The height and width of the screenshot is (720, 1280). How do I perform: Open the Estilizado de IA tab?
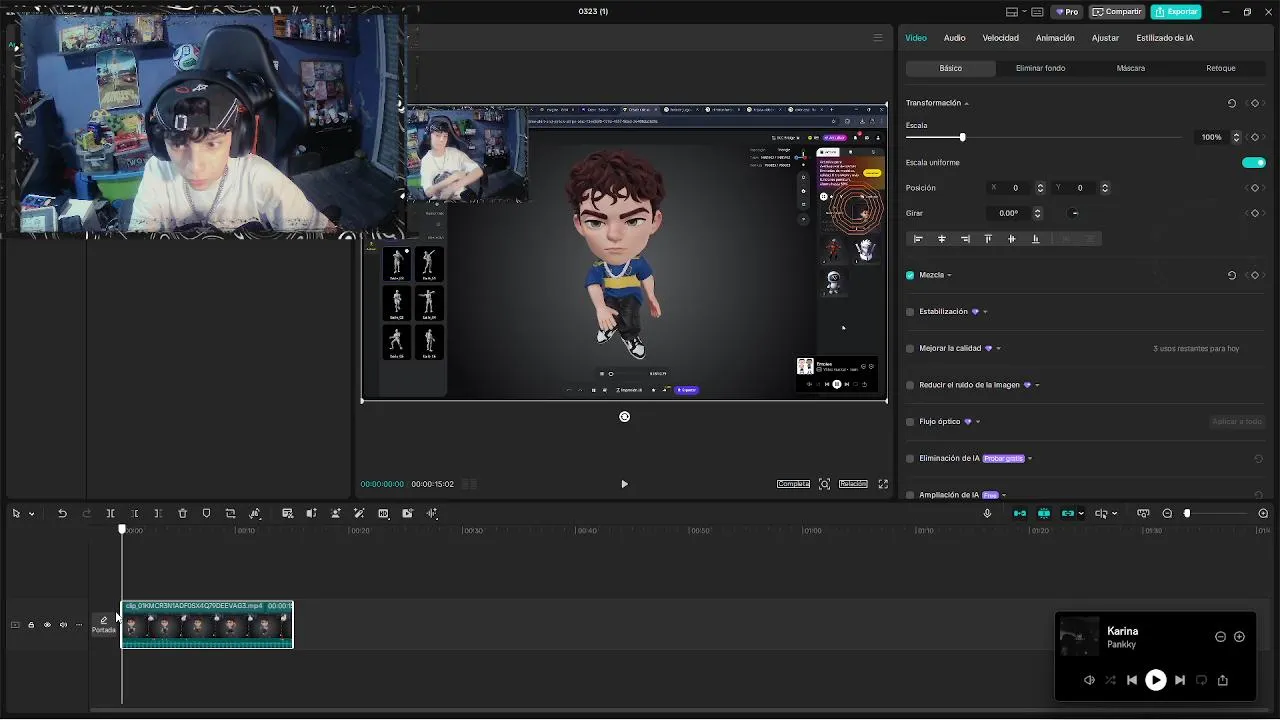[1165, 38]
